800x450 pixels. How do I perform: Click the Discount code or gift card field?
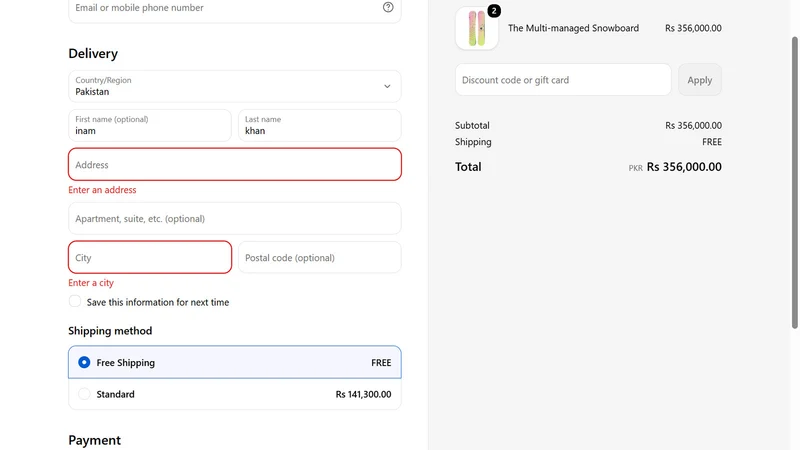click(563, 80)
